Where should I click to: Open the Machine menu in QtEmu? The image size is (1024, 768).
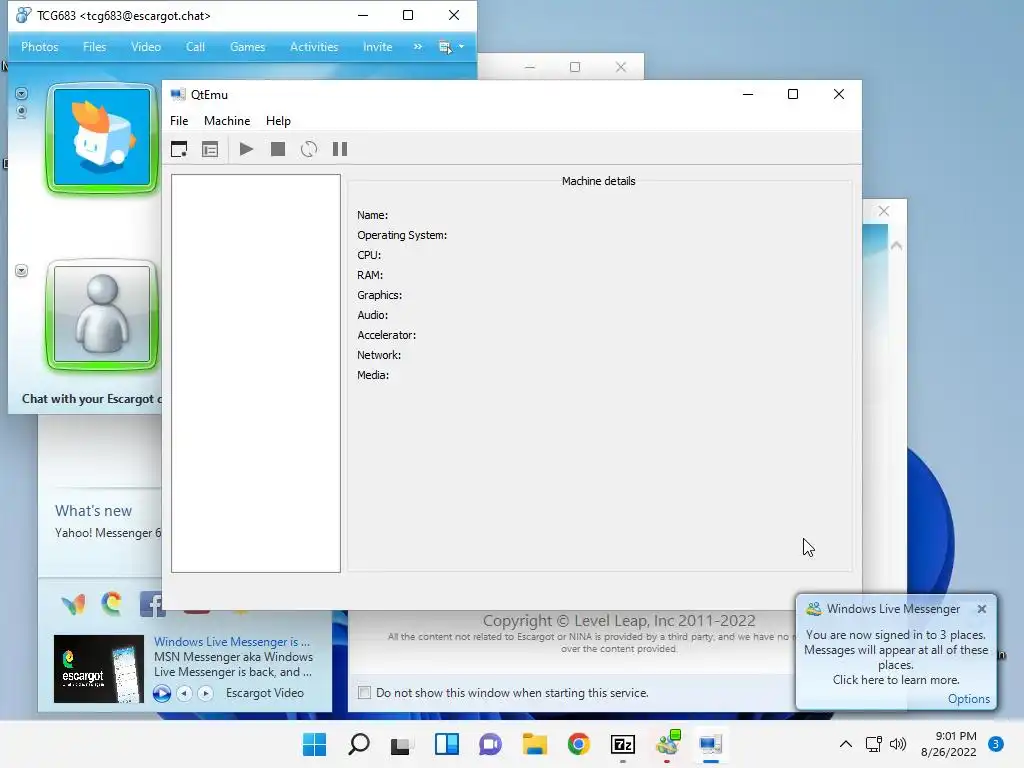pyautogui.click(x=227, y=121)
